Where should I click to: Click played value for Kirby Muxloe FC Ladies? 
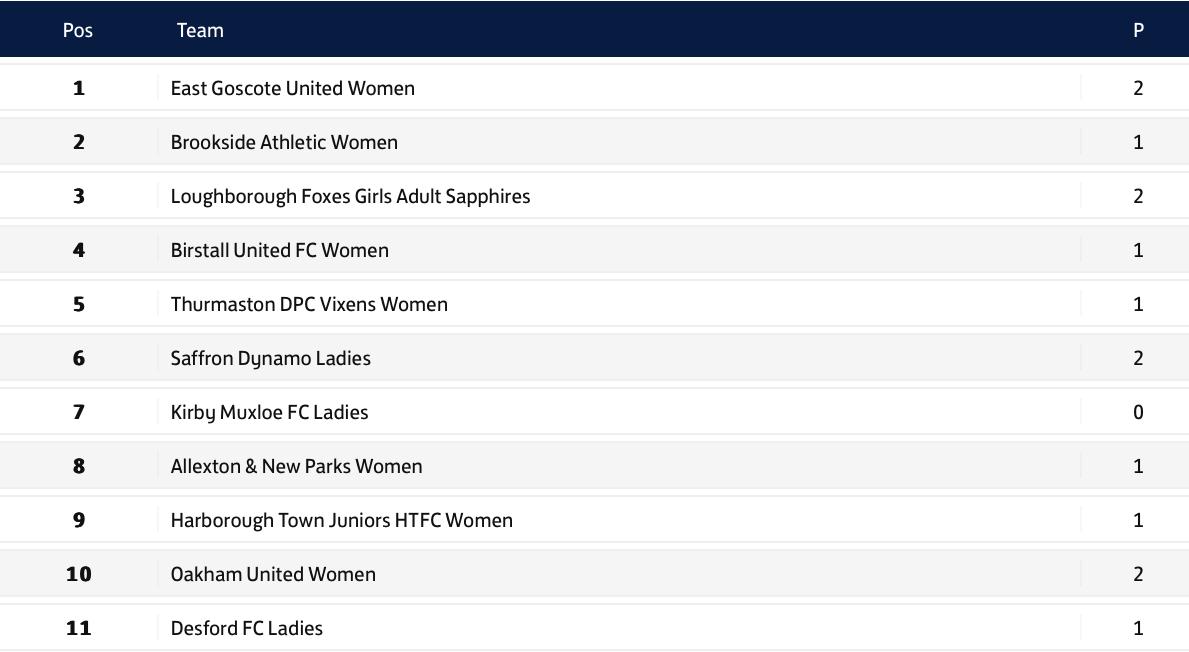tap(1138, 412)
